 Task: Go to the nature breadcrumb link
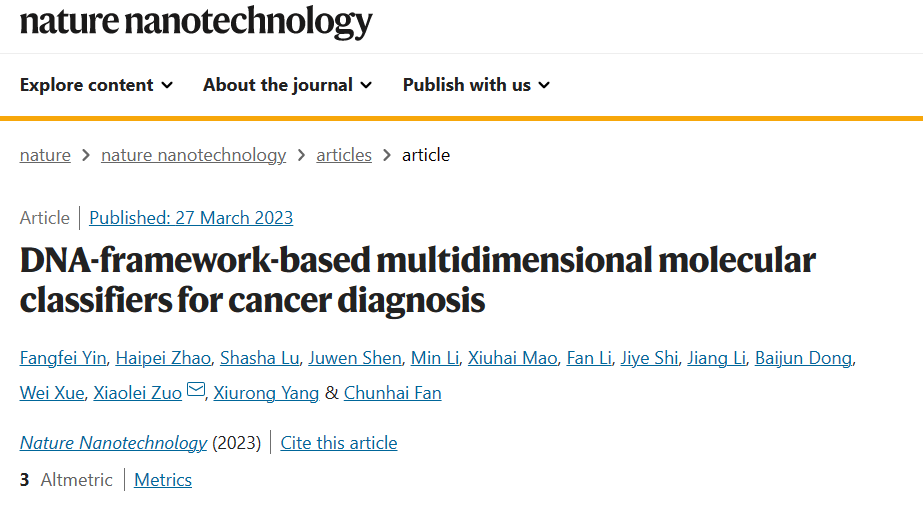(45, 155)
